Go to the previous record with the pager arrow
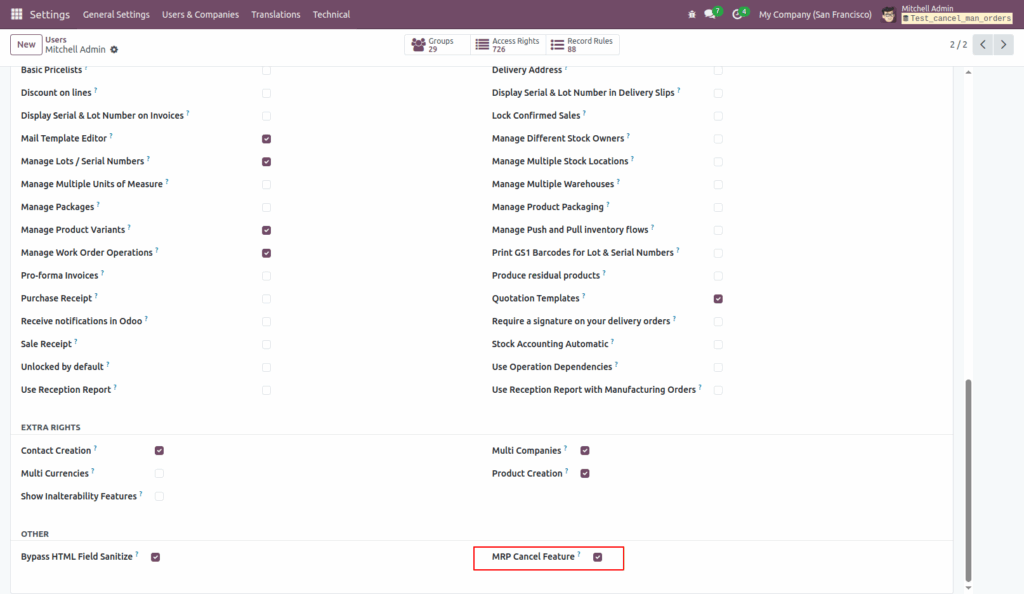This screenshot has width=1024, height=594. [981, 44]
